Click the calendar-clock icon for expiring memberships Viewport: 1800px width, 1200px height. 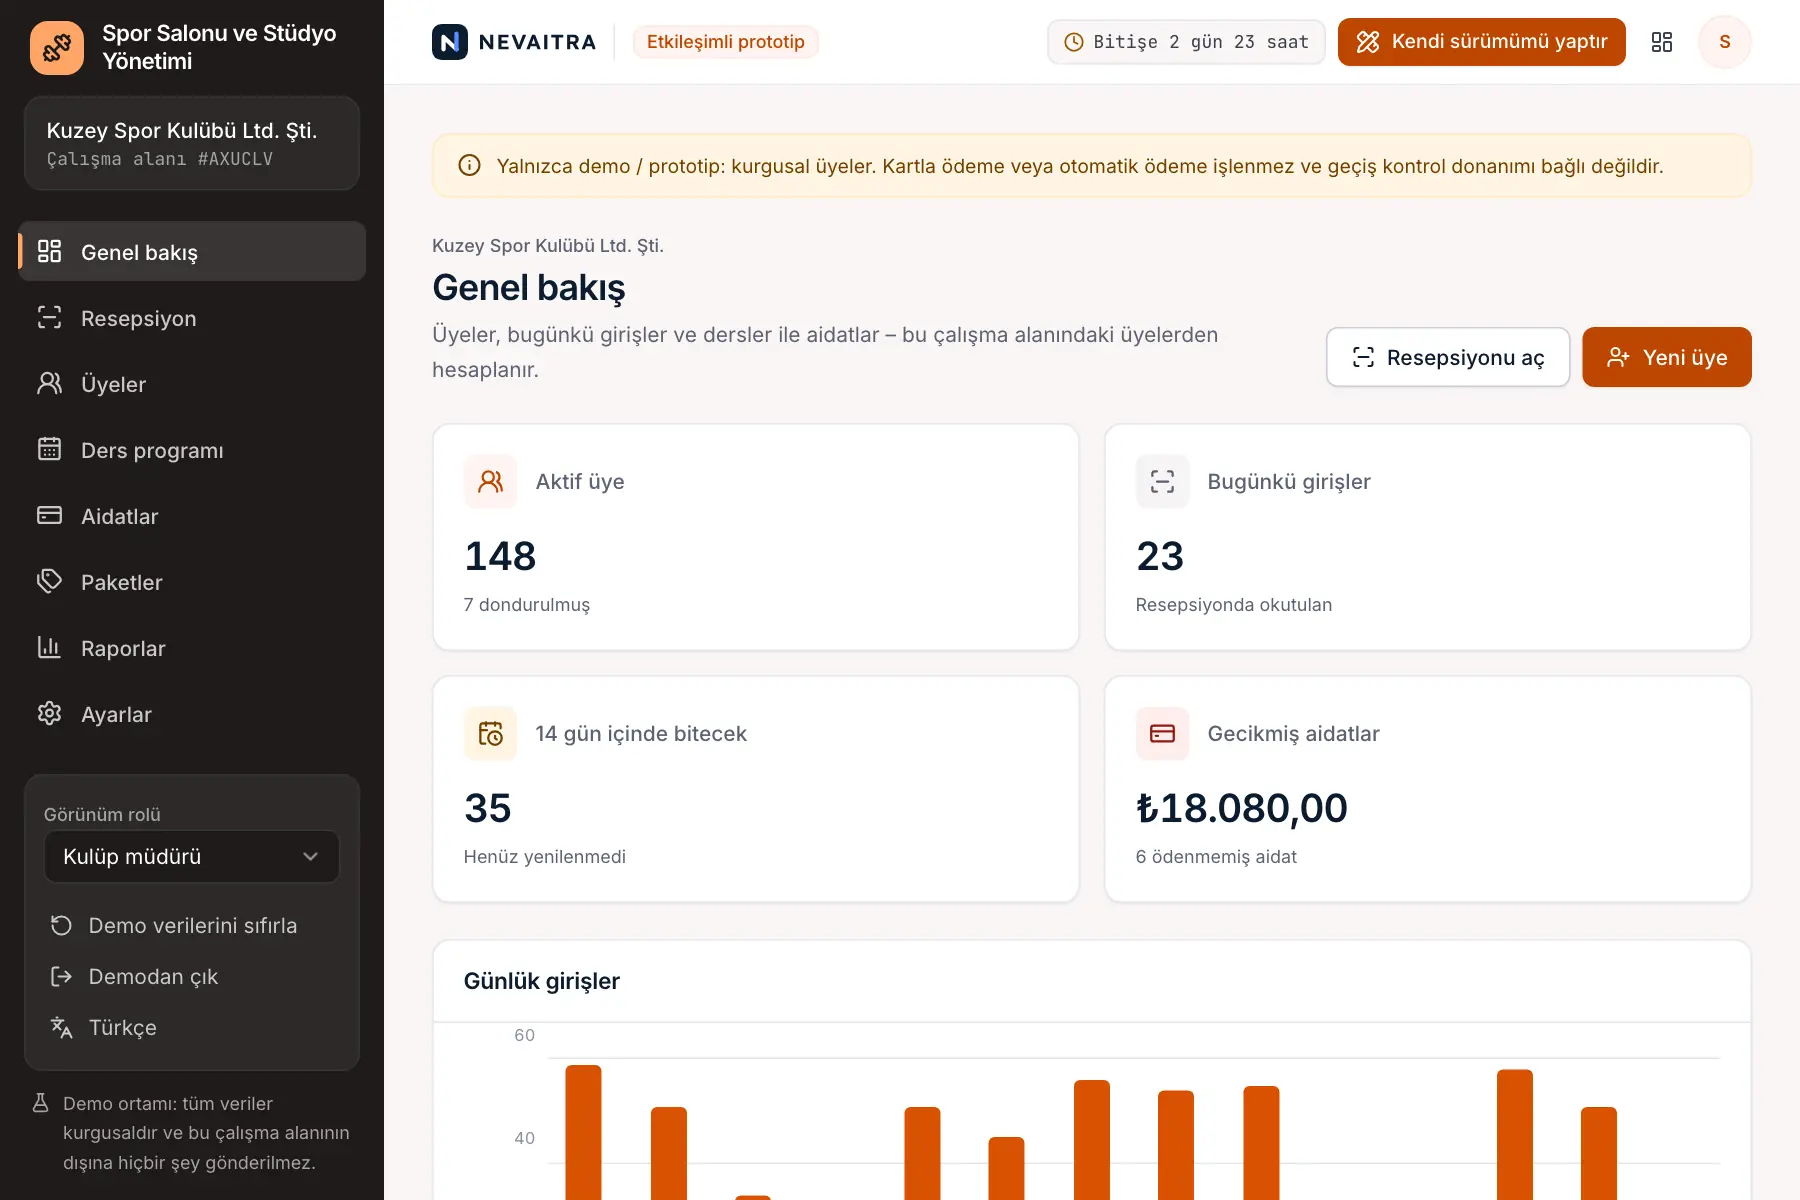point(491,734)
